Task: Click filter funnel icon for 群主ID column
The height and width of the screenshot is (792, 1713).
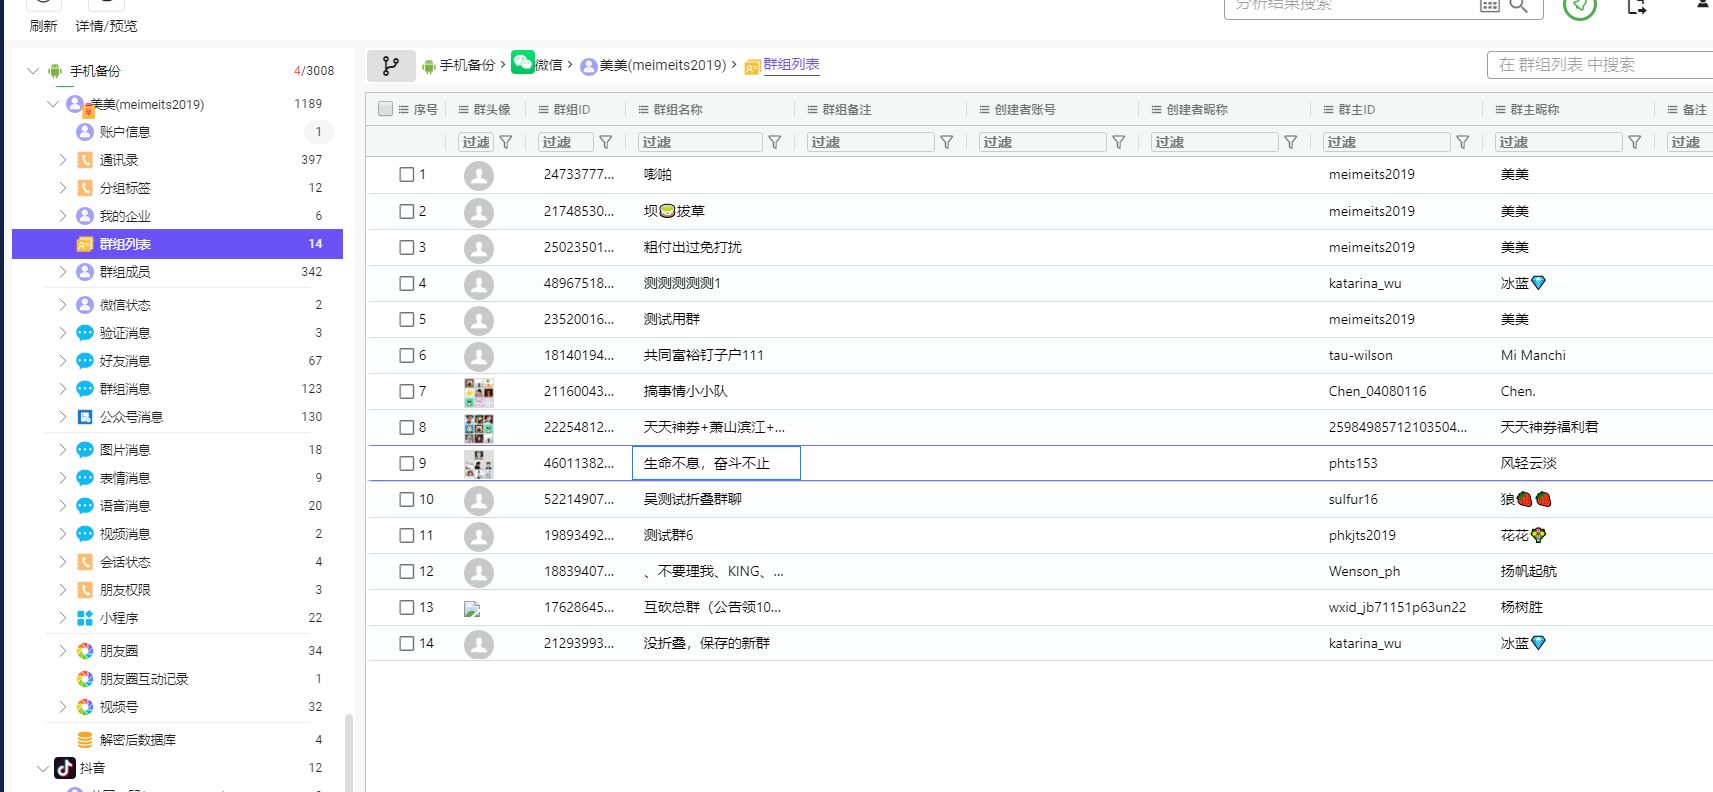Action: tap(1462, 142)
